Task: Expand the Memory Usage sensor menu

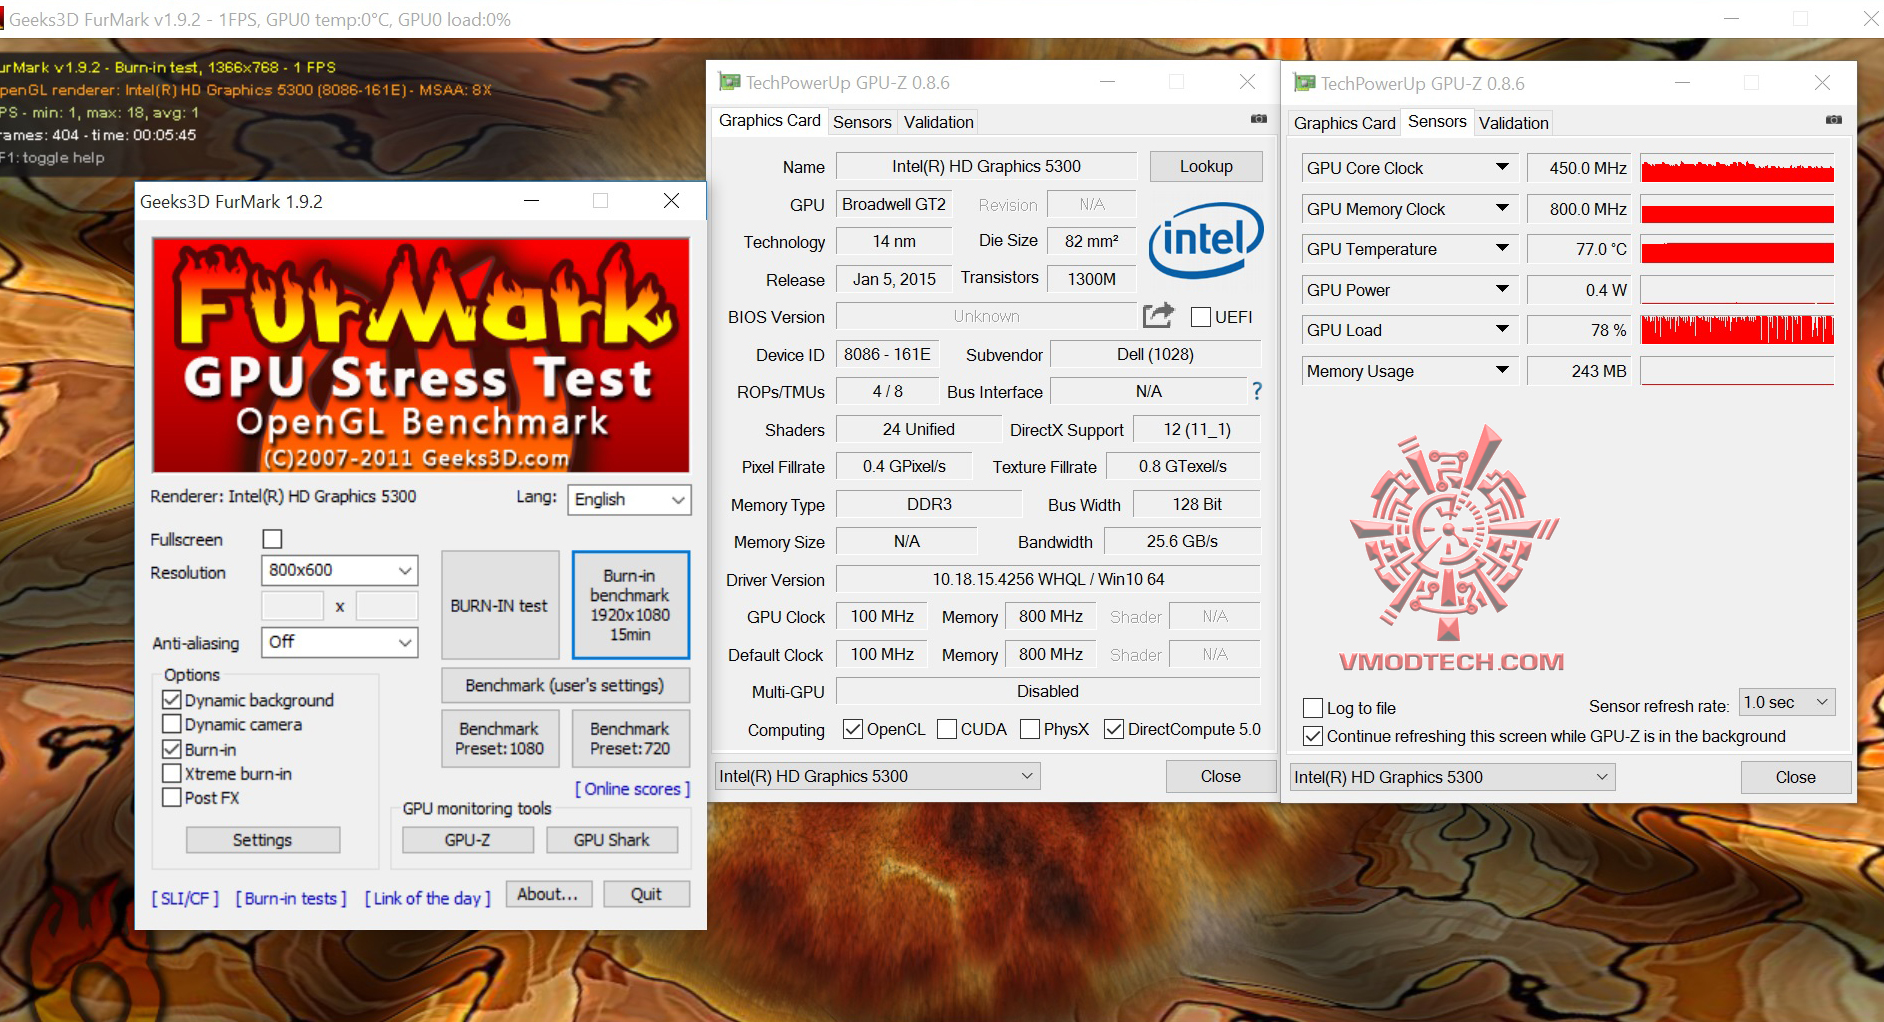Action: (x=1502, y=370)
